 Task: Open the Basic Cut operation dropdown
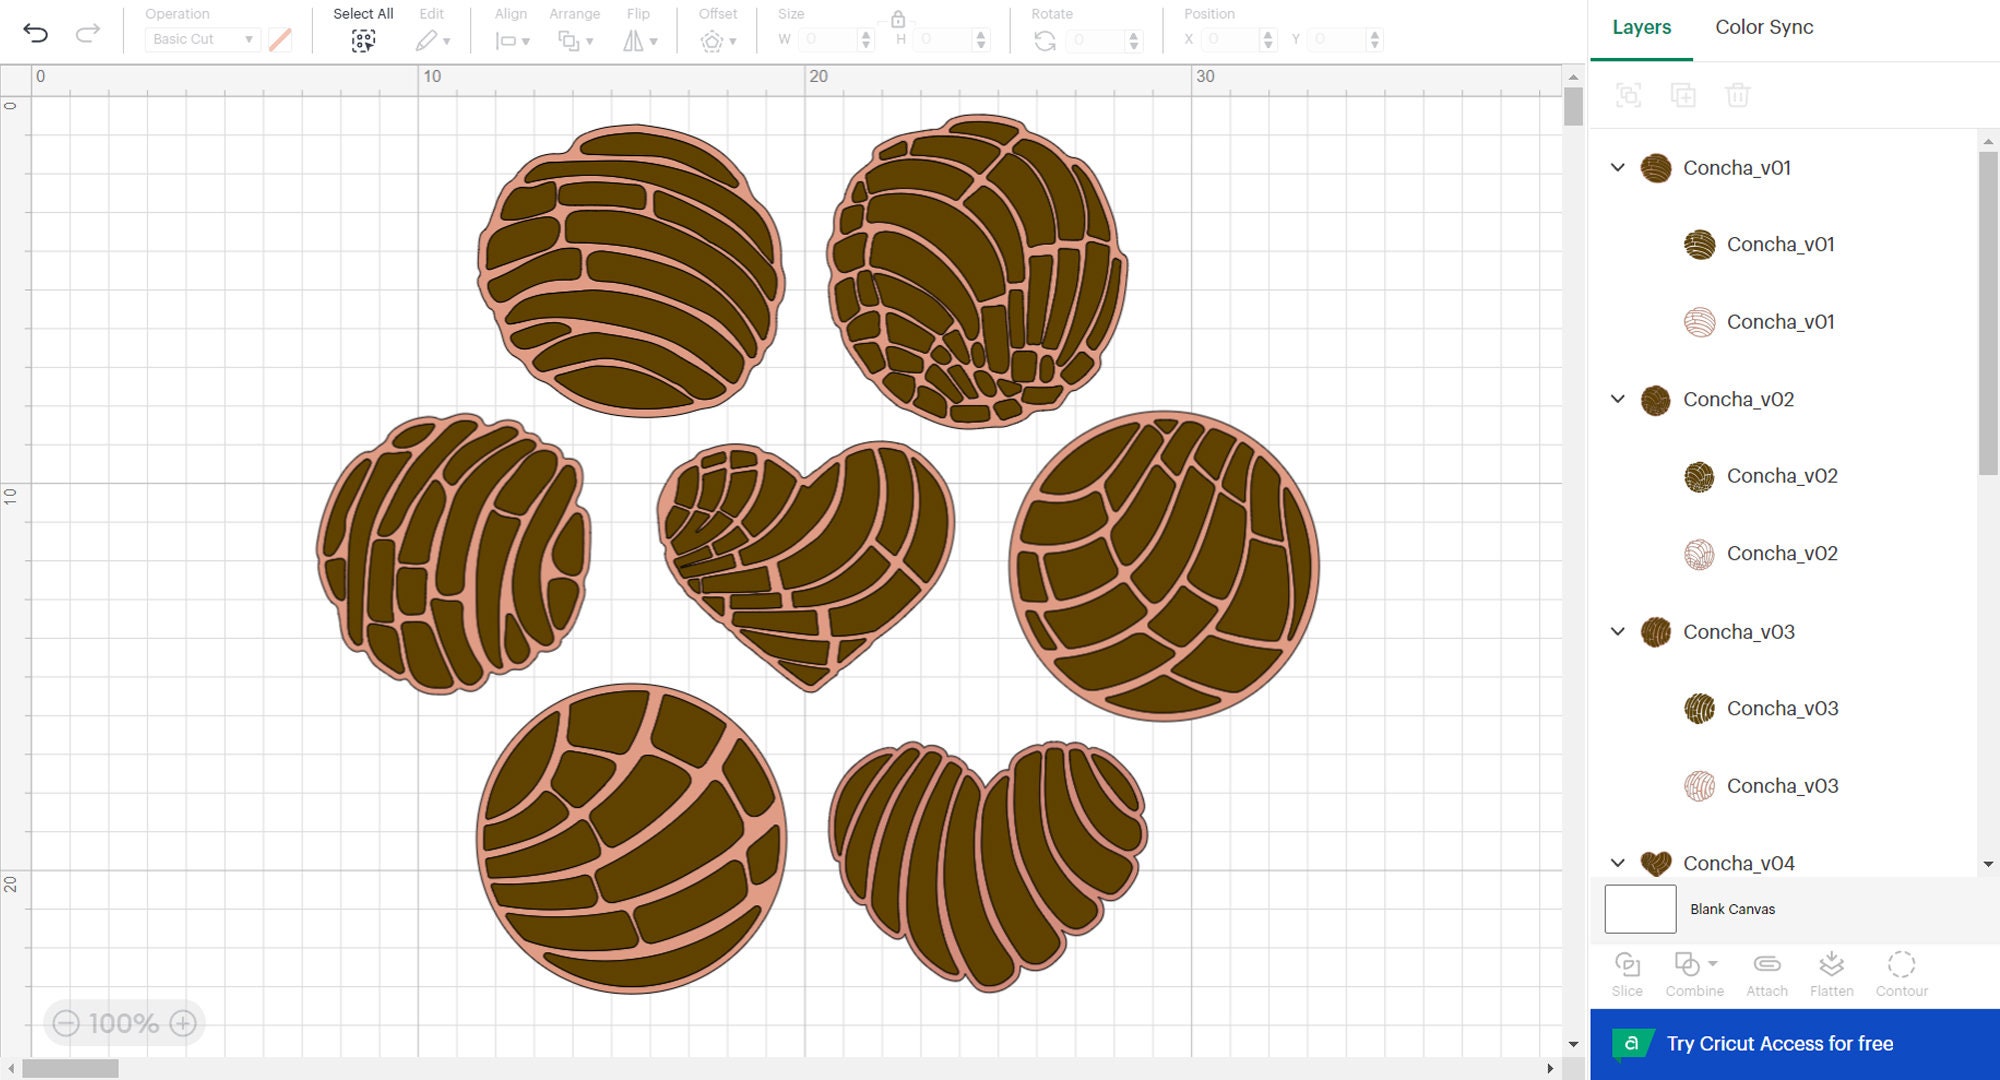point(201,39)
